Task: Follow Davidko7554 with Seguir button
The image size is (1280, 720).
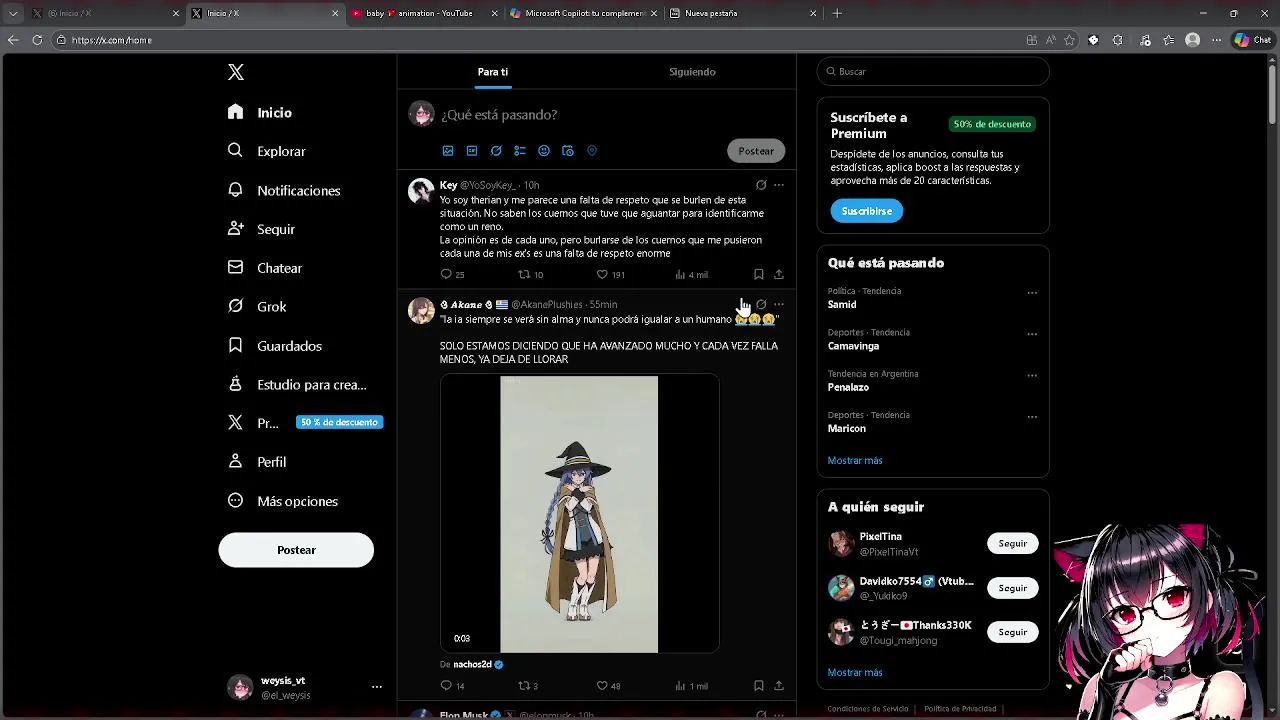Action: (x=1012, y=588)
